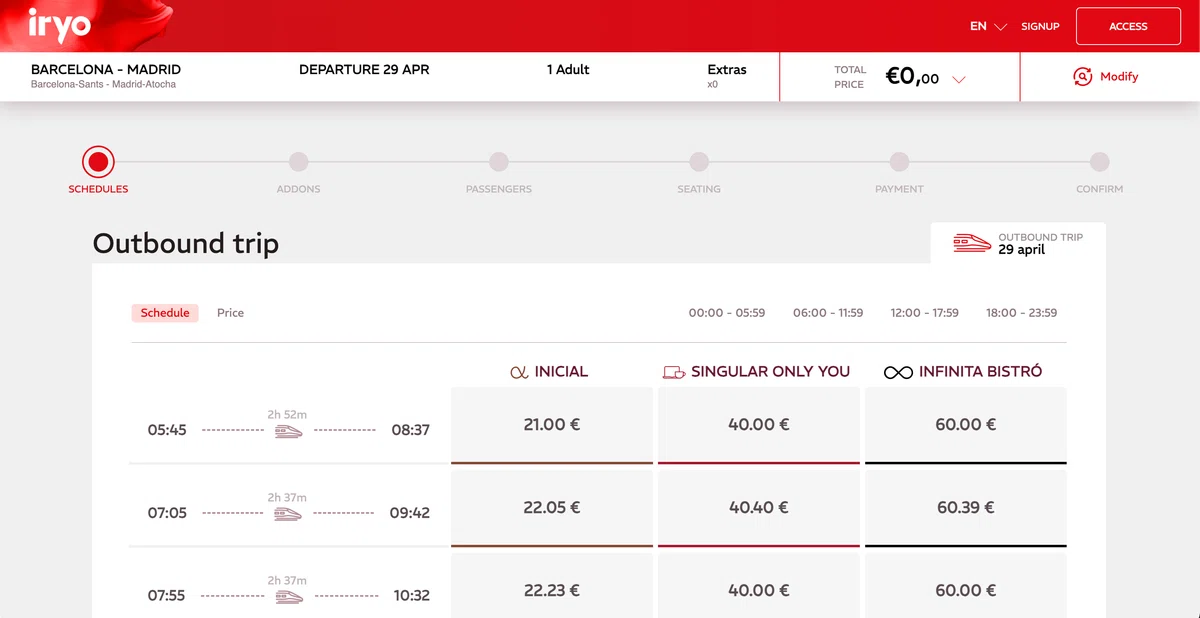Select the Confirm step circle
The image size is (1200, 618).
pyautogui.click(x=1100, y=161)
